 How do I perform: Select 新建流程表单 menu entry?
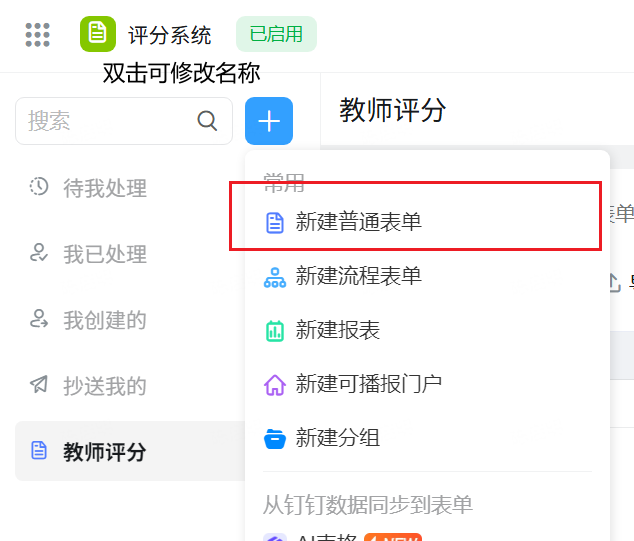358,276
